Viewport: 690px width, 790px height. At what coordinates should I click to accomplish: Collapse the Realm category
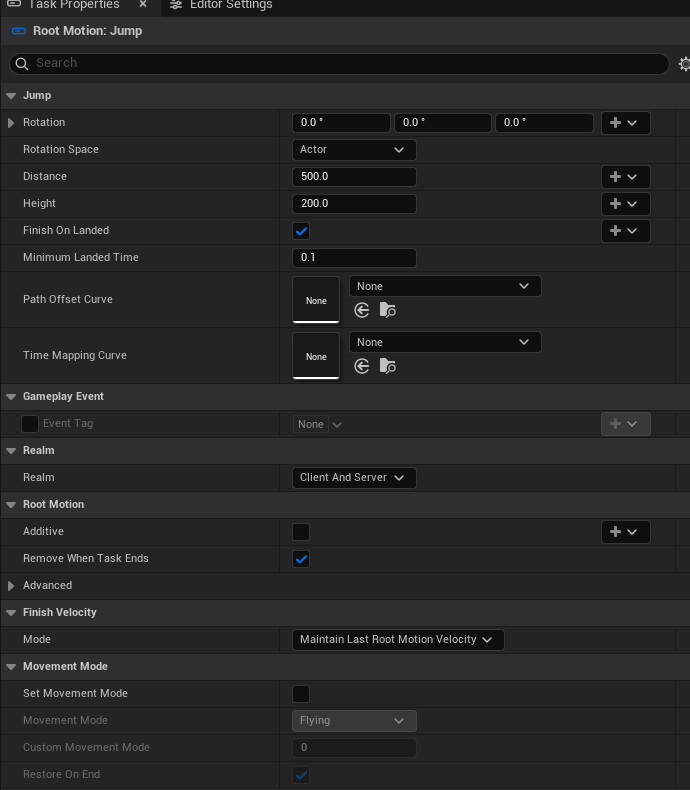click(11, 451)
